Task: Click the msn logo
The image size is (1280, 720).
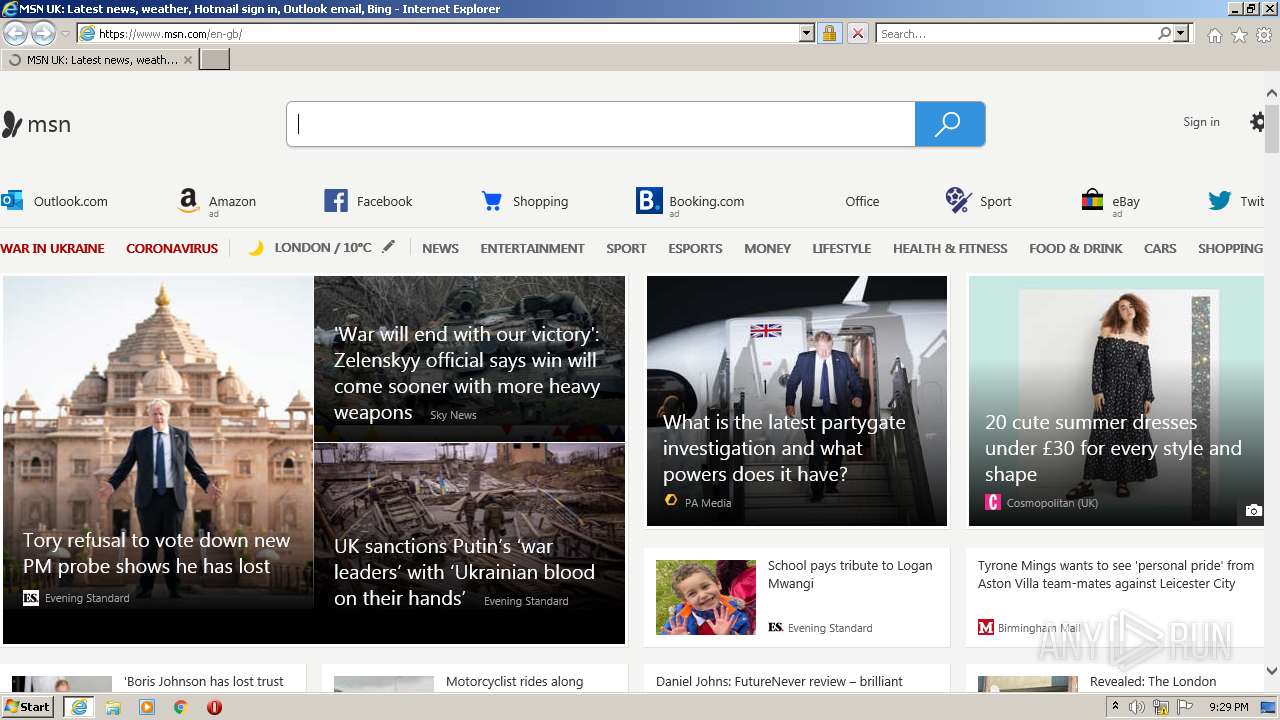Action: [x=36, y=124]
